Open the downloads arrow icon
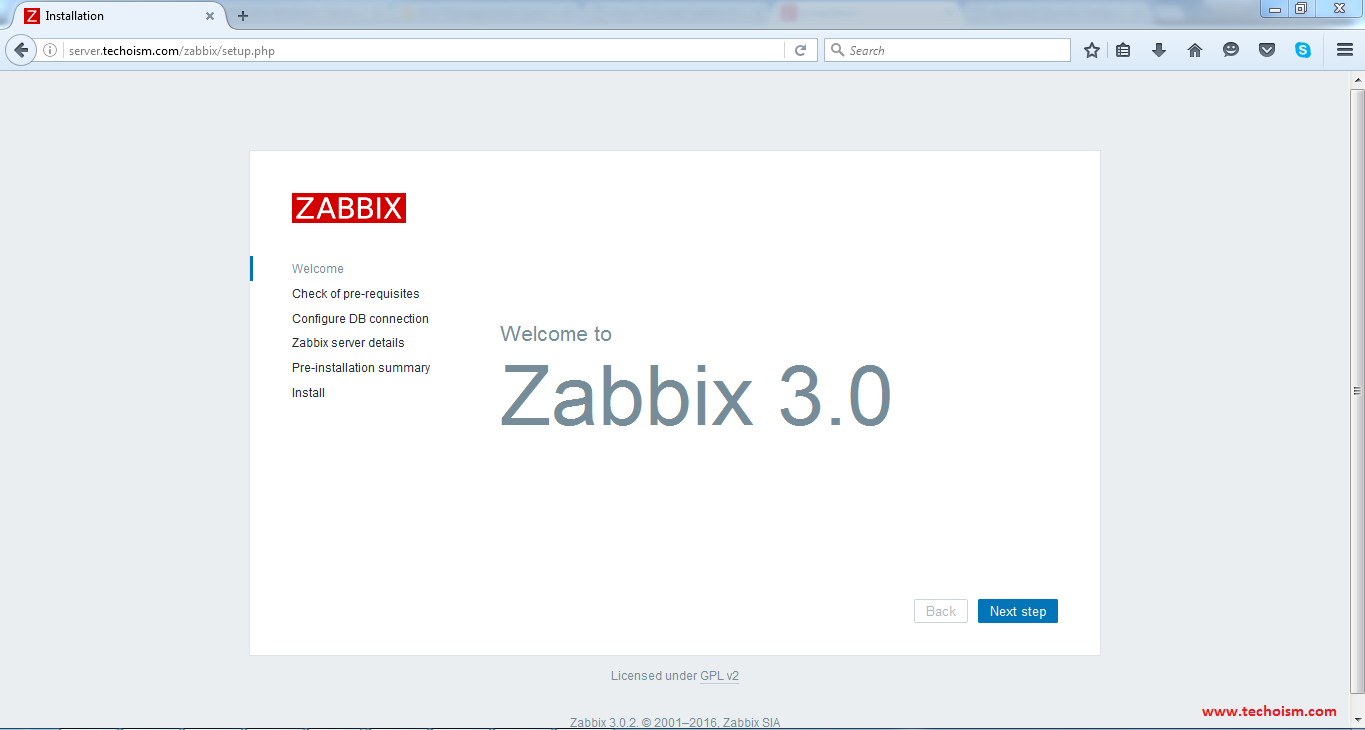 coord(1159,50)
